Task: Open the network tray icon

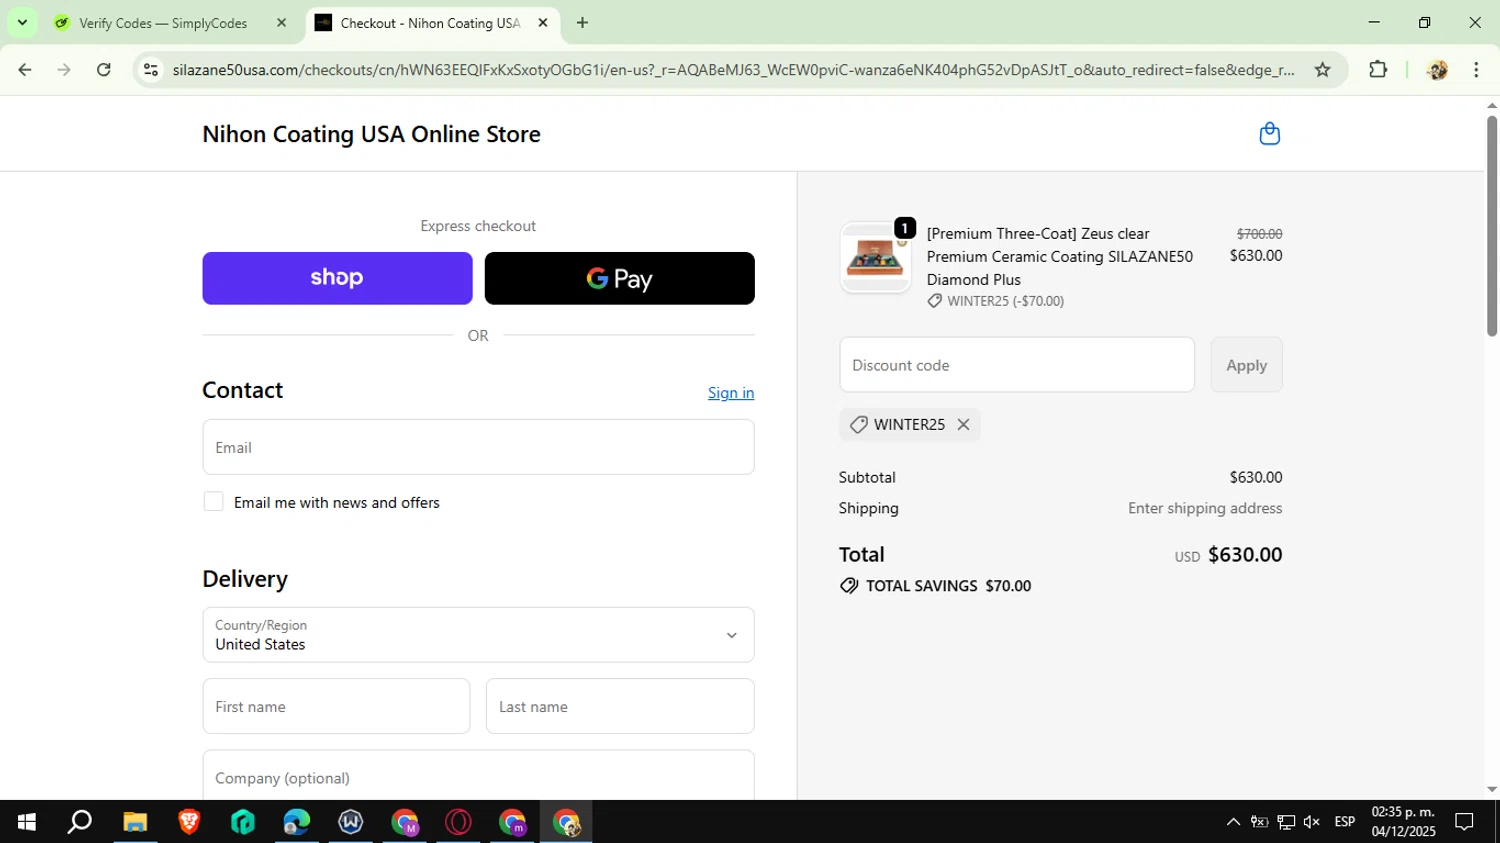Action: tap(1286, 822)
